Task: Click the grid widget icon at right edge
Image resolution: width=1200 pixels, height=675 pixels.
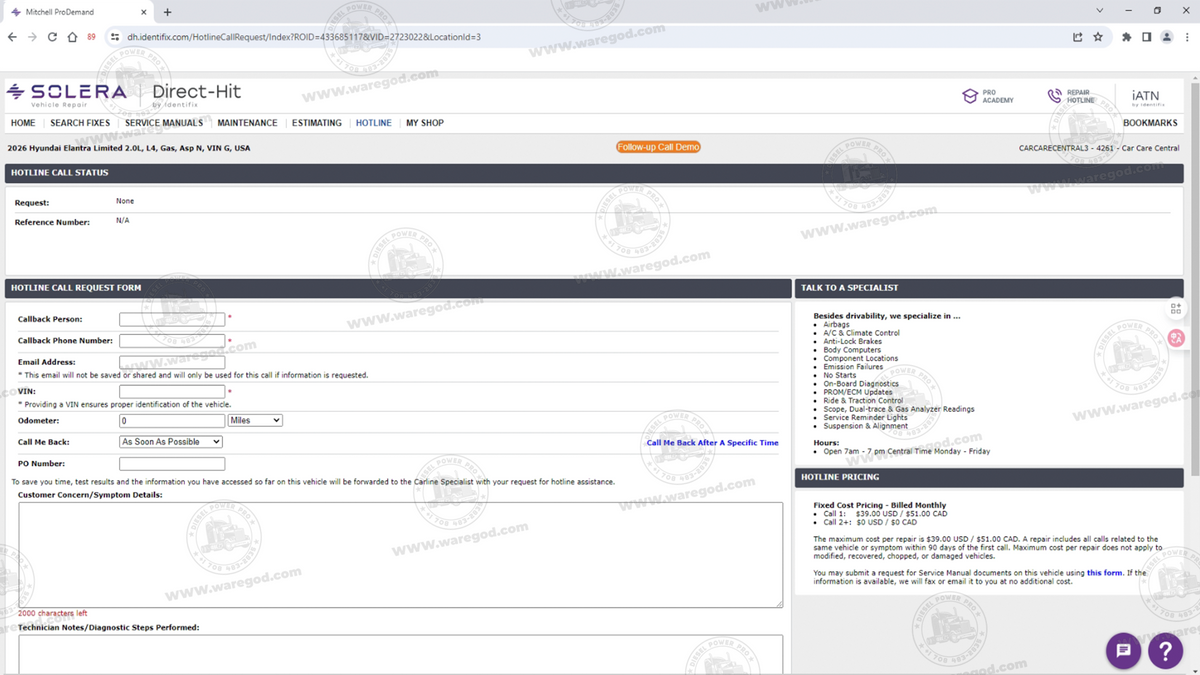Action: pos(1176,309)
